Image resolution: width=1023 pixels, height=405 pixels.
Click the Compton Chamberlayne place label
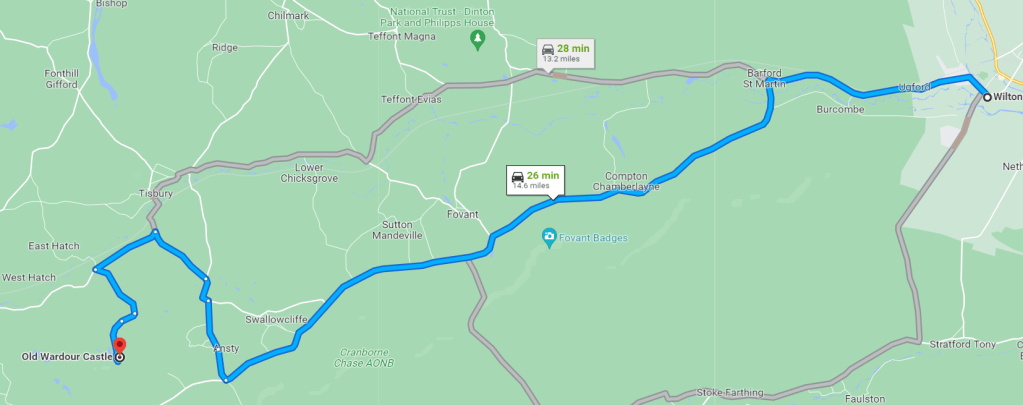tap(626, 181)
